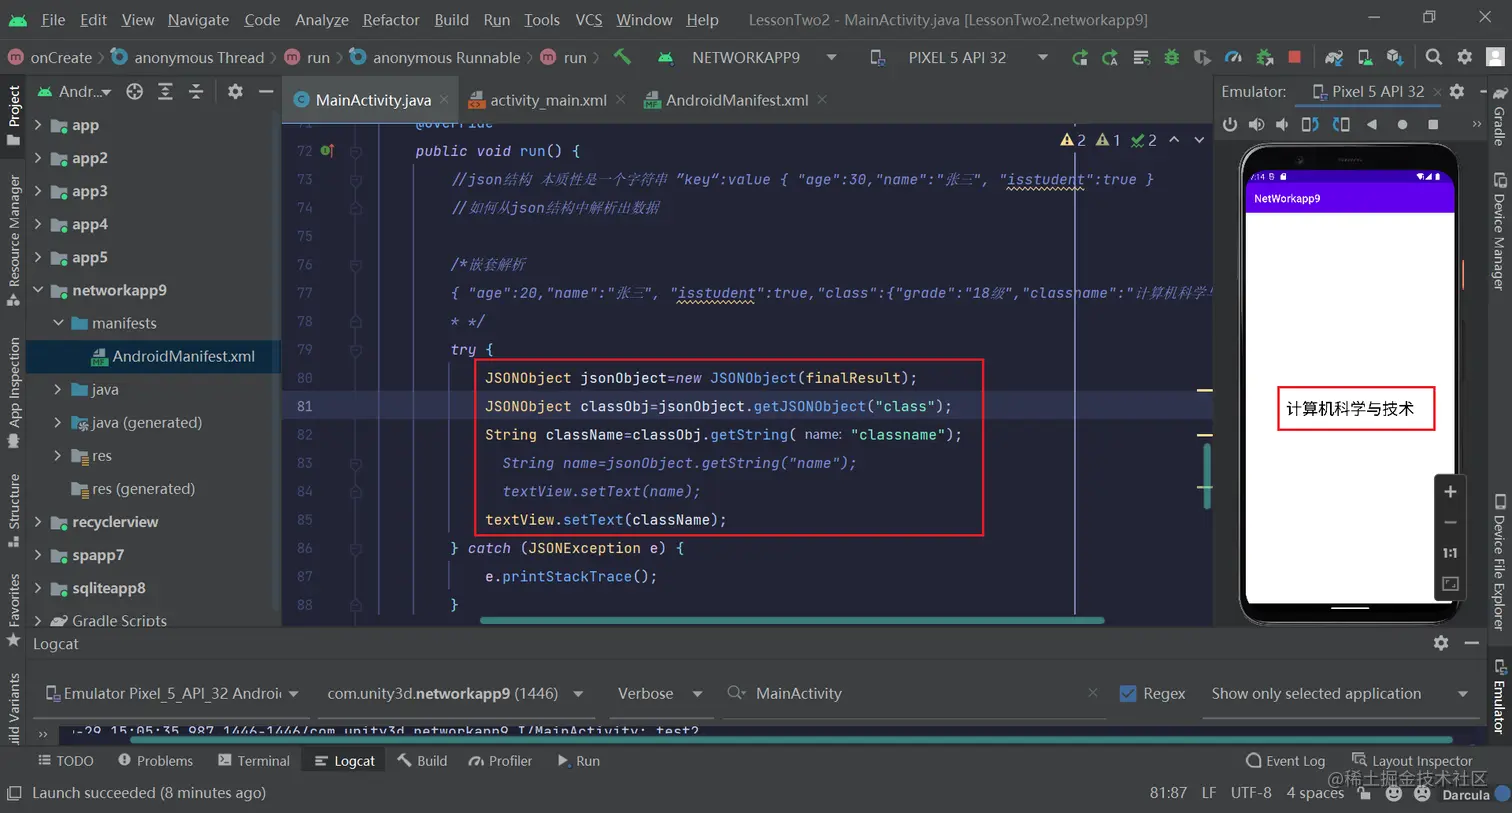
Task: Click the Debug app bug icon
Action: [1172, 57]
